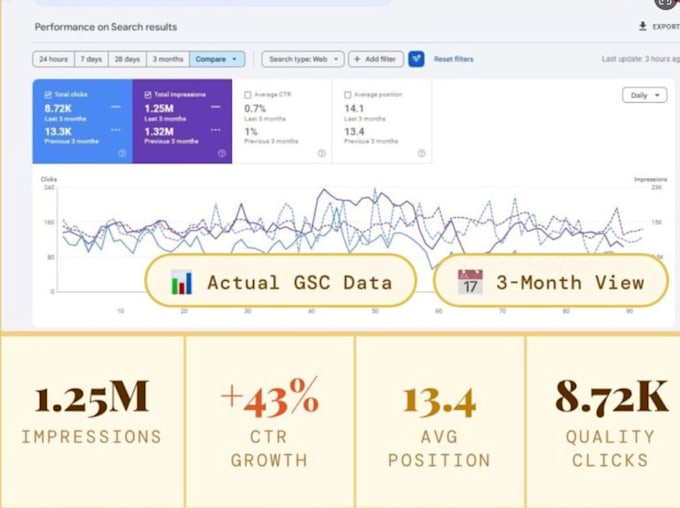680x508 pixels.
Task: Click the calendar icon in 3-Month View badge
Action: 470,282
